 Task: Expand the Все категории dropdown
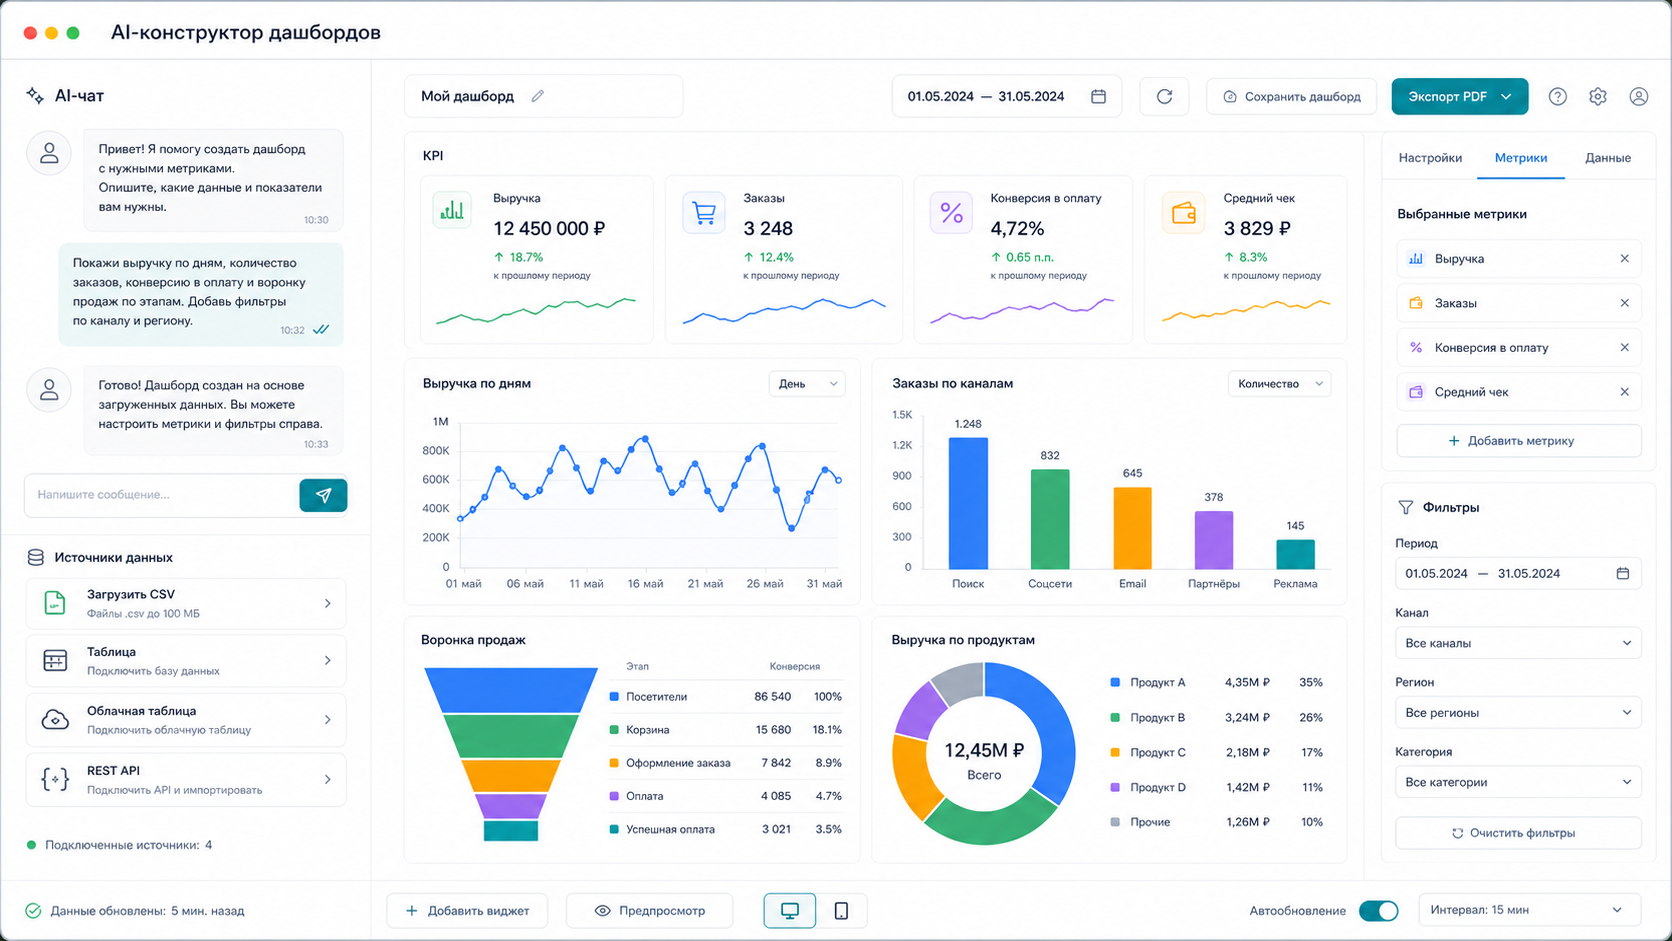[x=1518, y=782]
